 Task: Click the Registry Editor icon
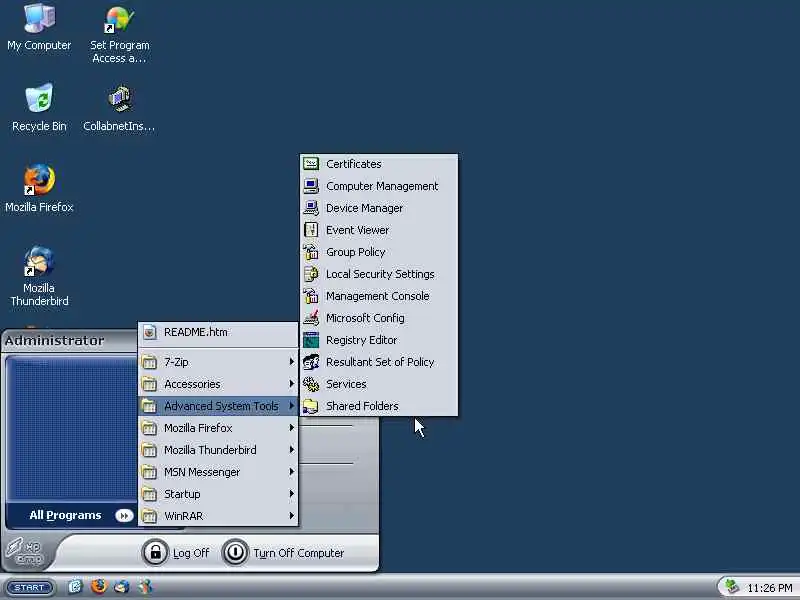pyautogui.click(x=311, y=339)
